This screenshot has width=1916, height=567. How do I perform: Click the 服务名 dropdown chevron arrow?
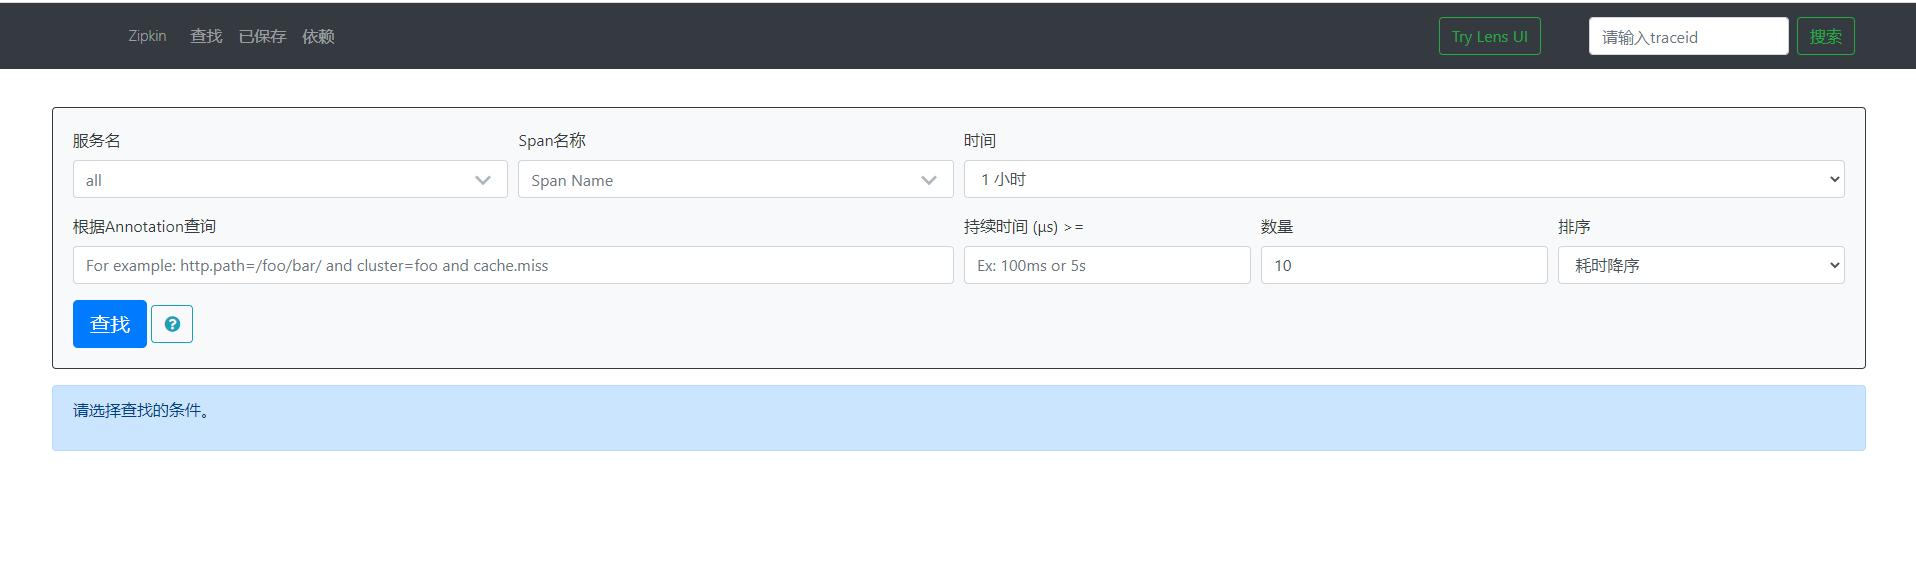tap(483, 180)
